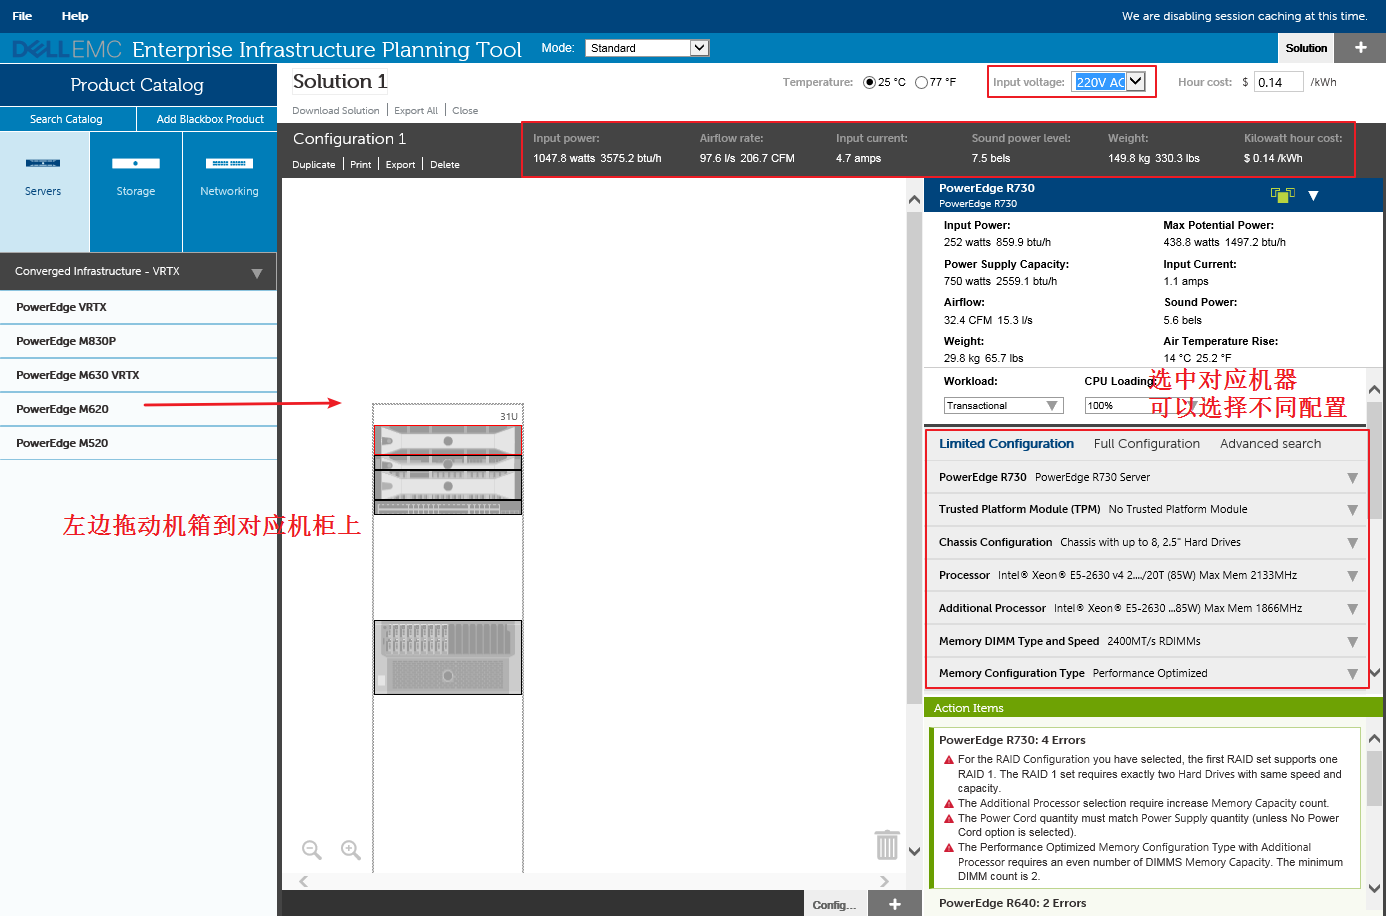
Task: Expand Additional Processor option
Action: [1146, 608]
